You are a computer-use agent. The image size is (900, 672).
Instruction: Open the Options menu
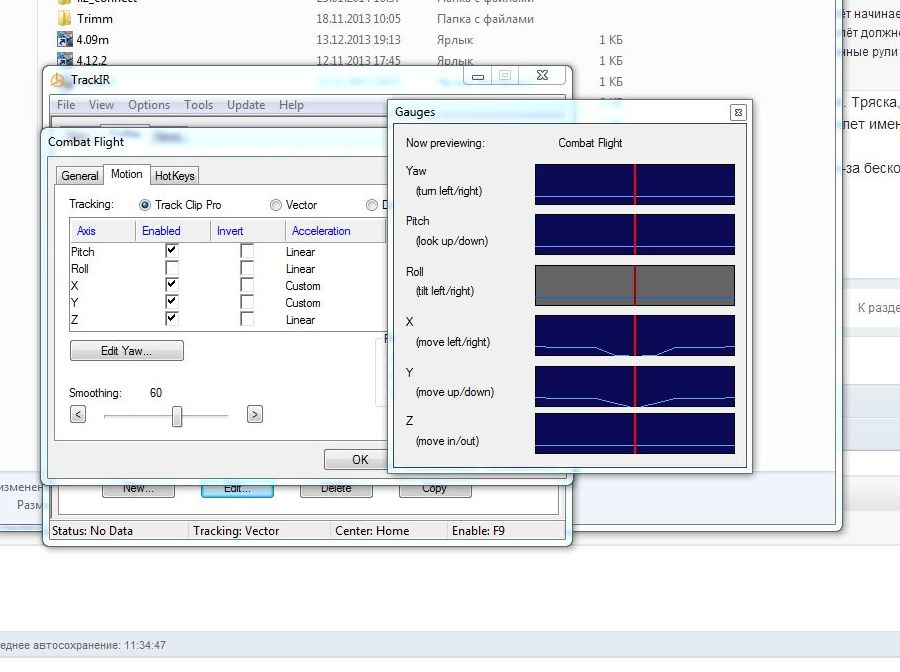click(x=149, y=105)
